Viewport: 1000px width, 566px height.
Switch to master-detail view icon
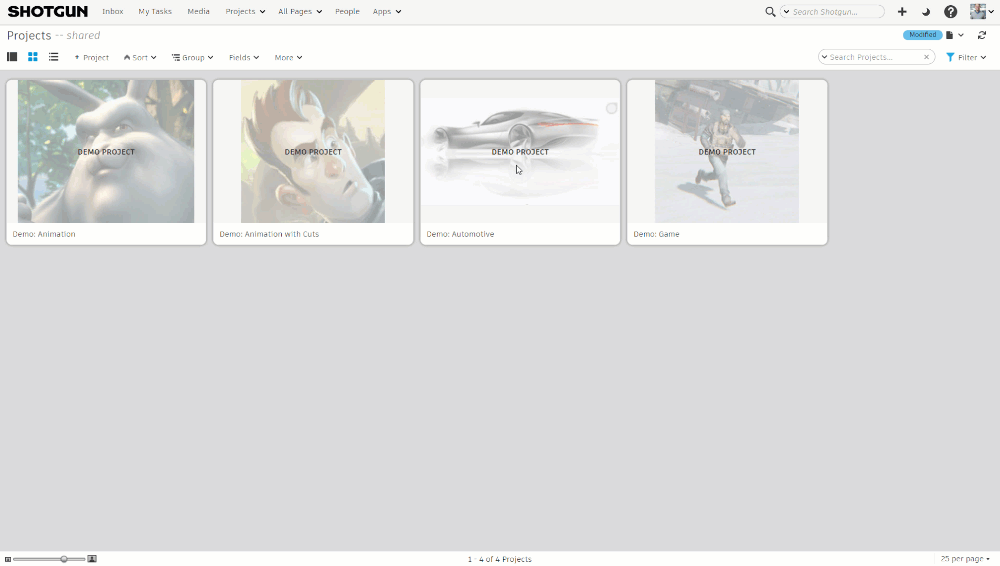click(x=12, y=57)
